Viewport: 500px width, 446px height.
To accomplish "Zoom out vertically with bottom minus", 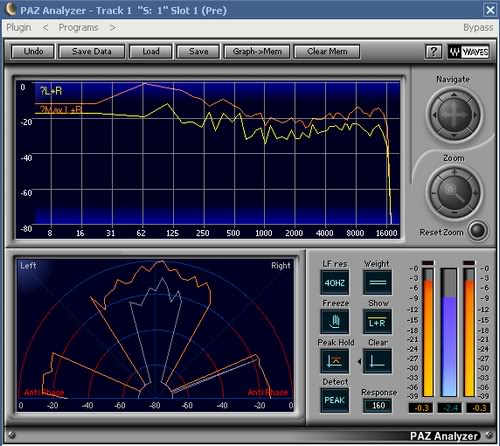I will [454, 212].
